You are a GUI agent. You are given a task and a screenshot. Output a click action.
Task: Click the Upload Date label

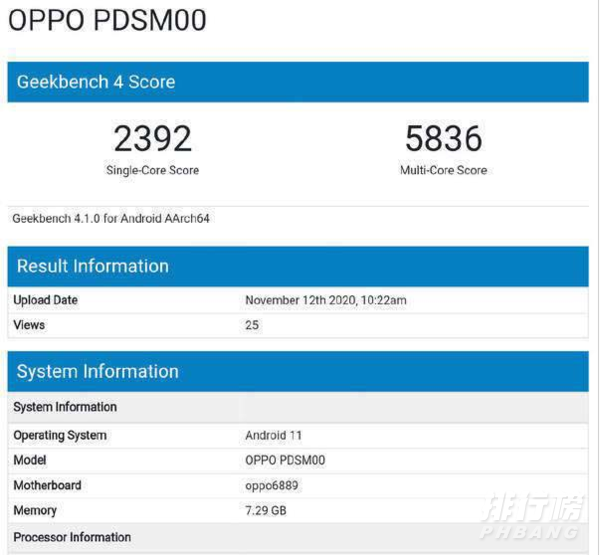tap(46, 300)
